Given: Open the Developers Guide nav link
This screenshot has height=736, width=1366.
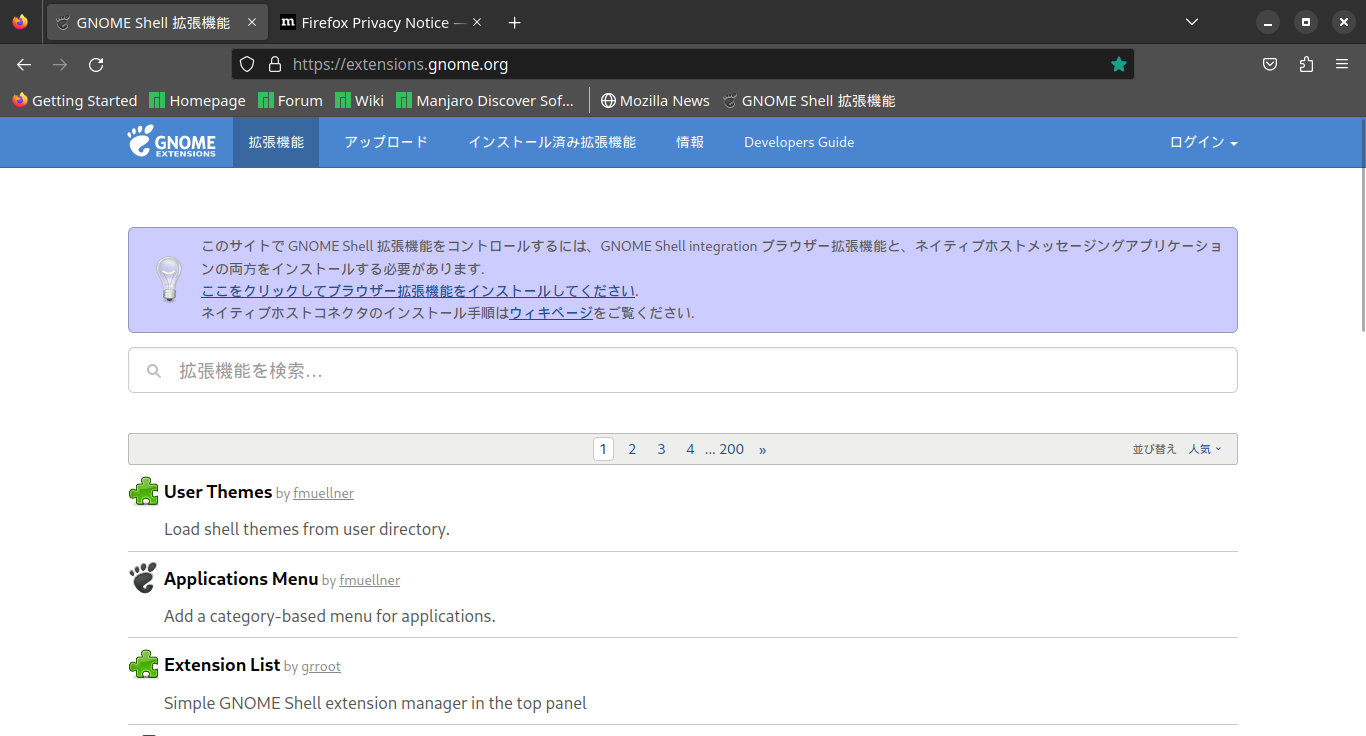Looking at the screenshot, I should coord(799,142).
